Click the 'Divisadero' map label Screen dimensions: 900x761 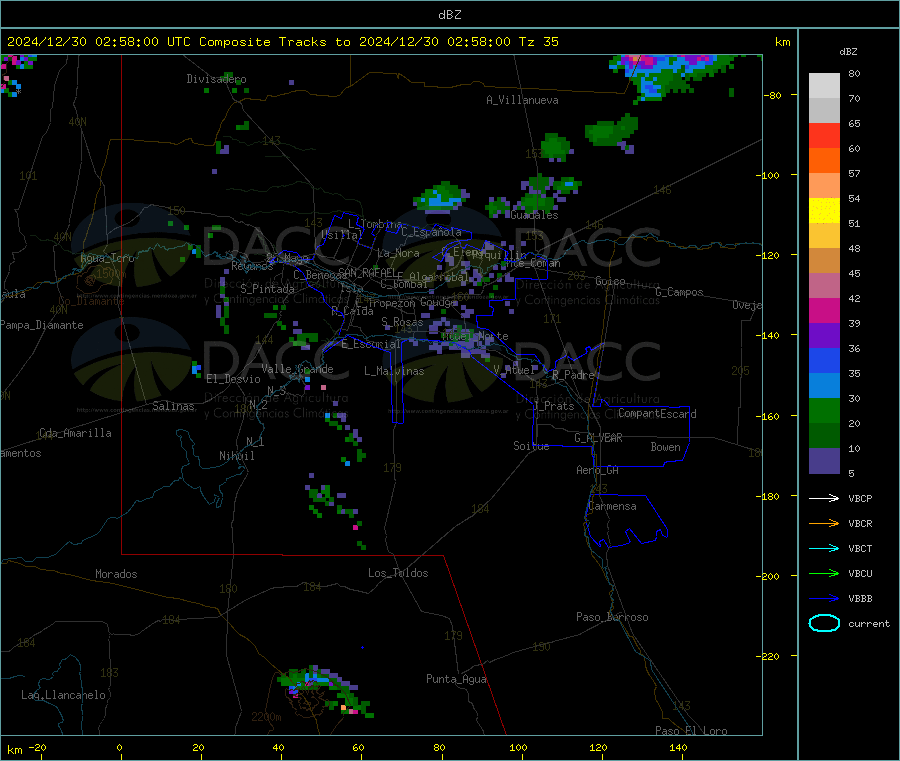pos(216,79)
